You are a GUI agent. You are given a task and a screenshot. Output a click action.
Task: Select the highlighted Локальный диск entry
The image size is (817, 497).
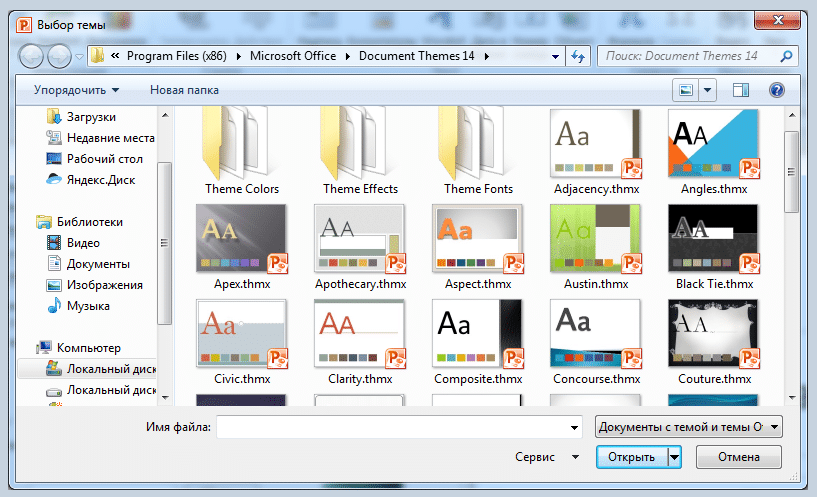pos(88,369)
